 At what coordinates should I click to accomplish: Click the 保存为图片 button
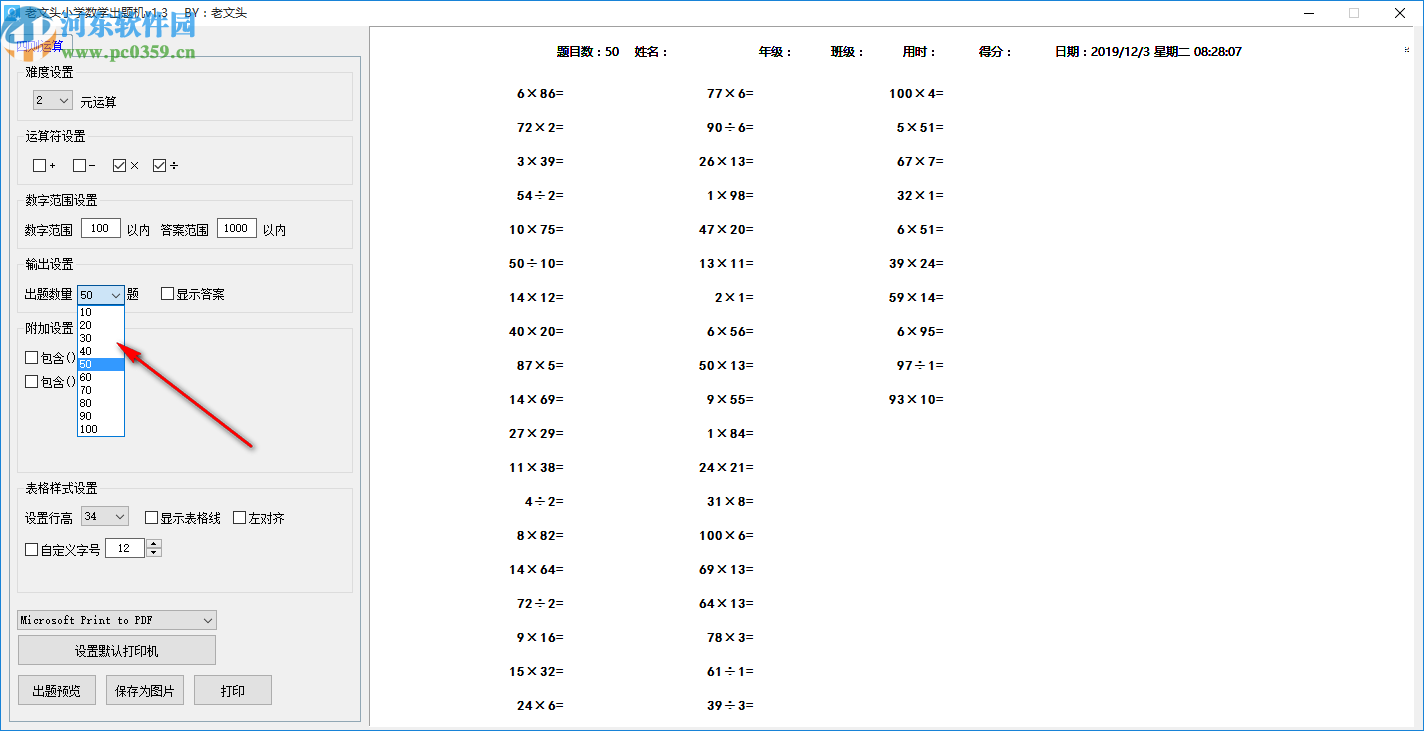[x=145, y=691]
